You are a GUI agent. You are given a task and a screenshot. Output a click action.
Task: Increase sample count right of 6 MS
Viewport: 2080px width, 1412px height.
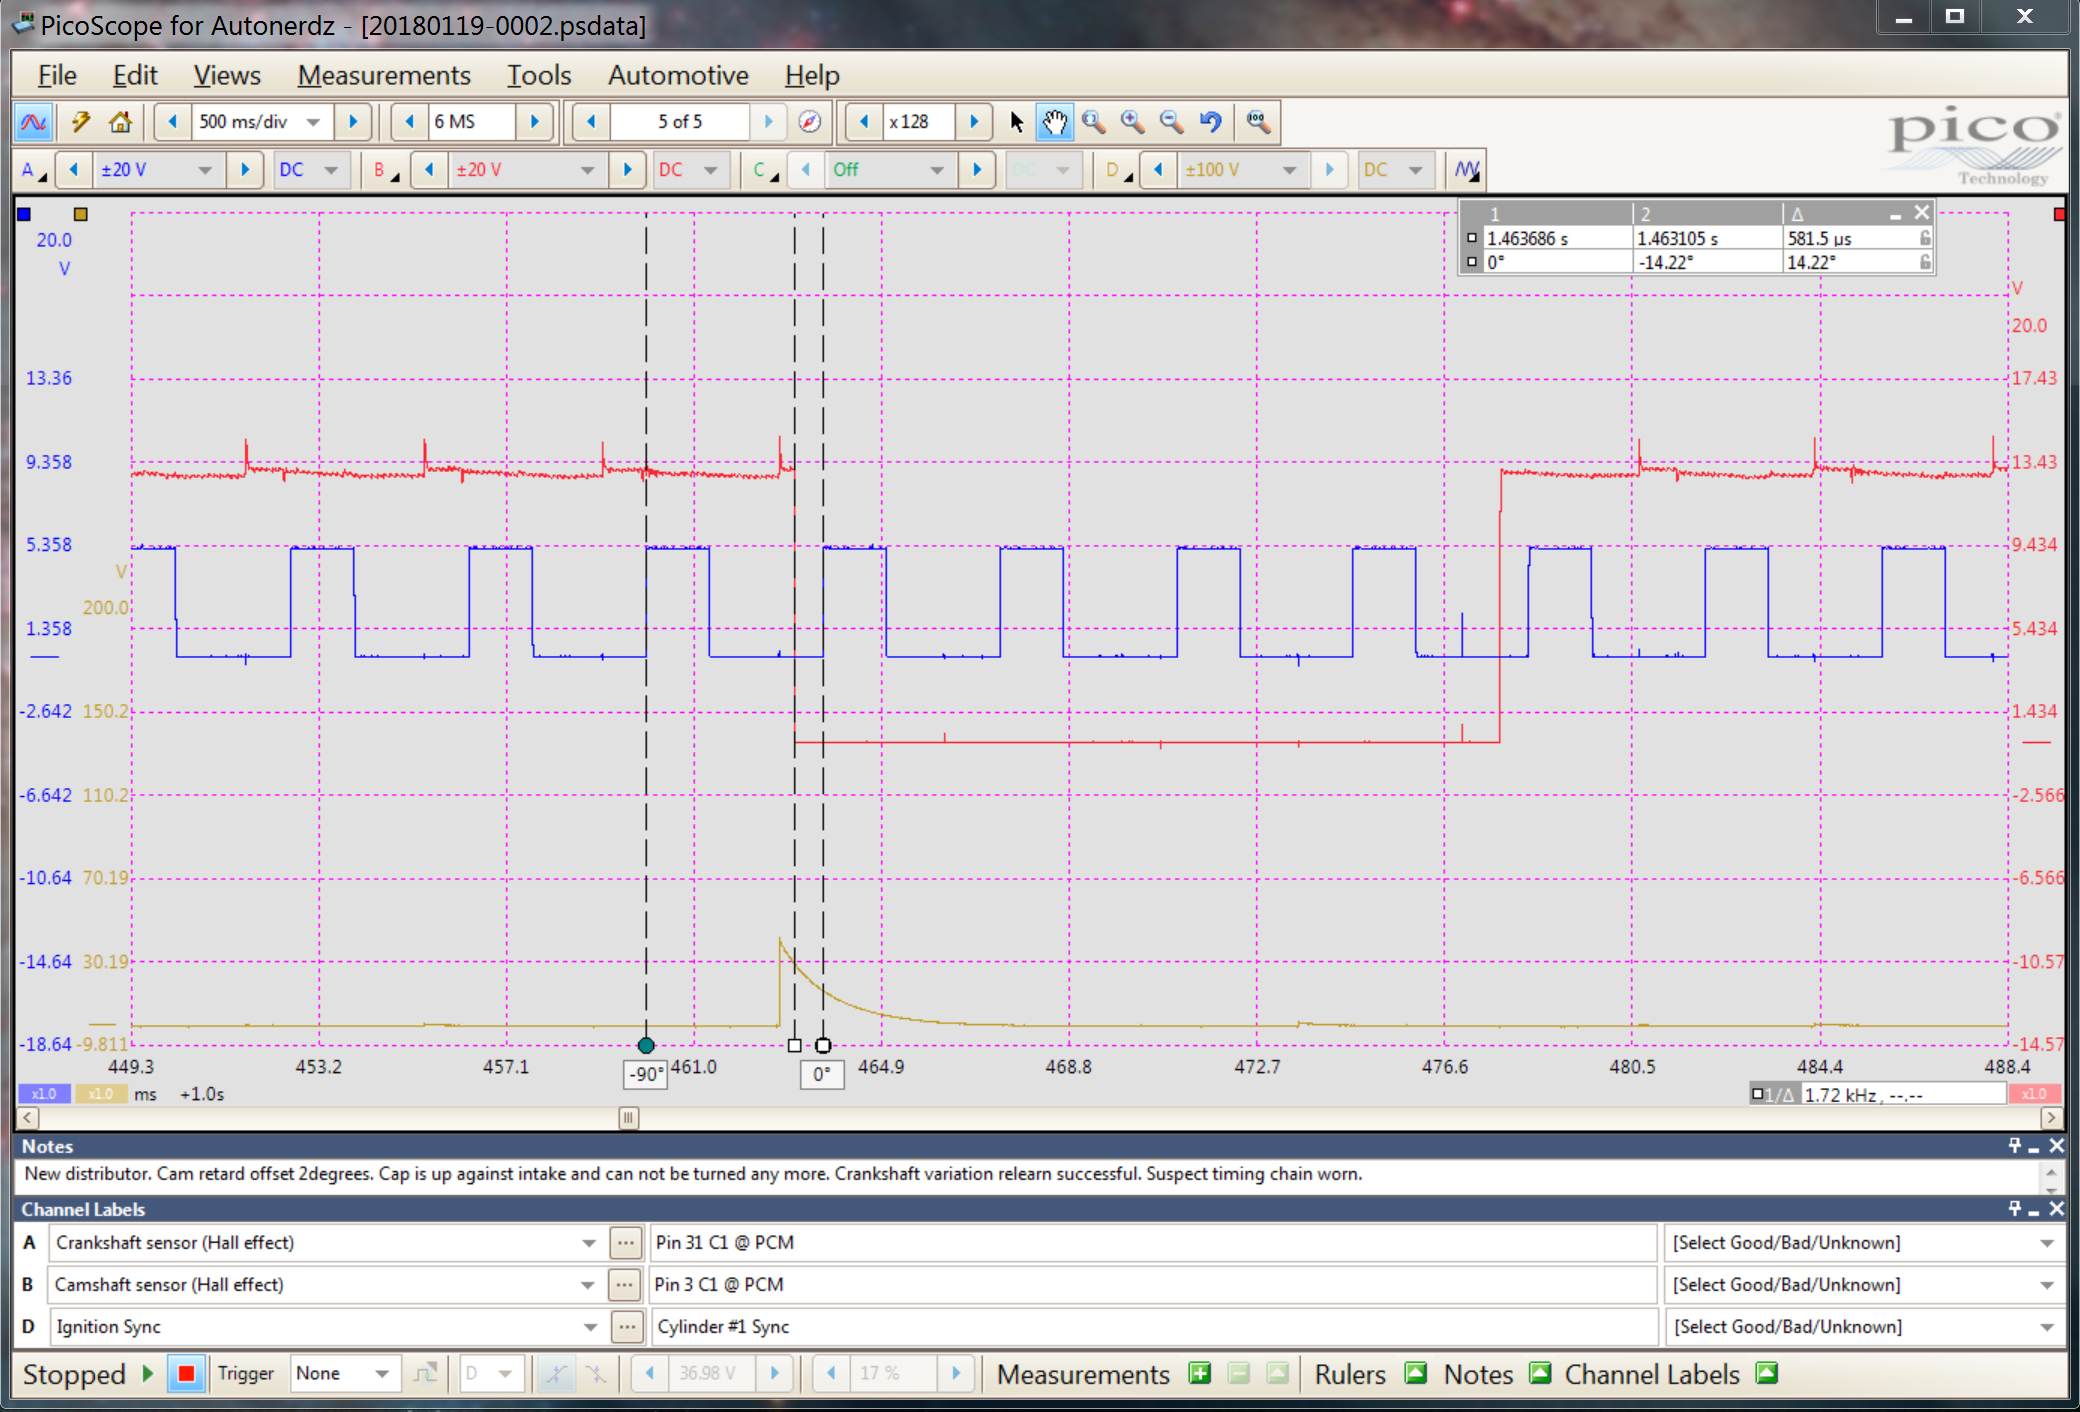coord(535,122)
